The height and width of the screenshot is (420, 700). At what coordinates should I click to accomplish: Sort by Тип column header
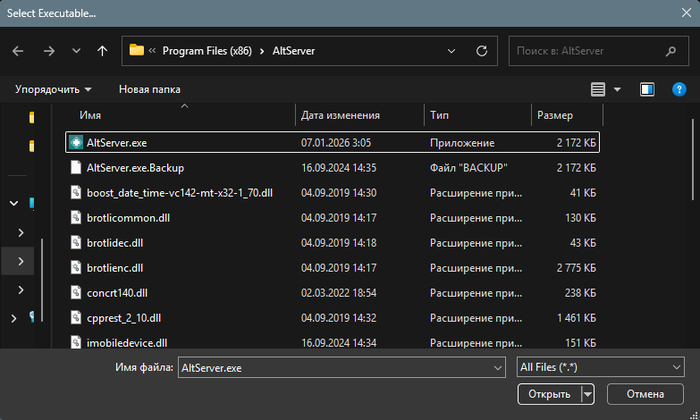pos(478,115)
